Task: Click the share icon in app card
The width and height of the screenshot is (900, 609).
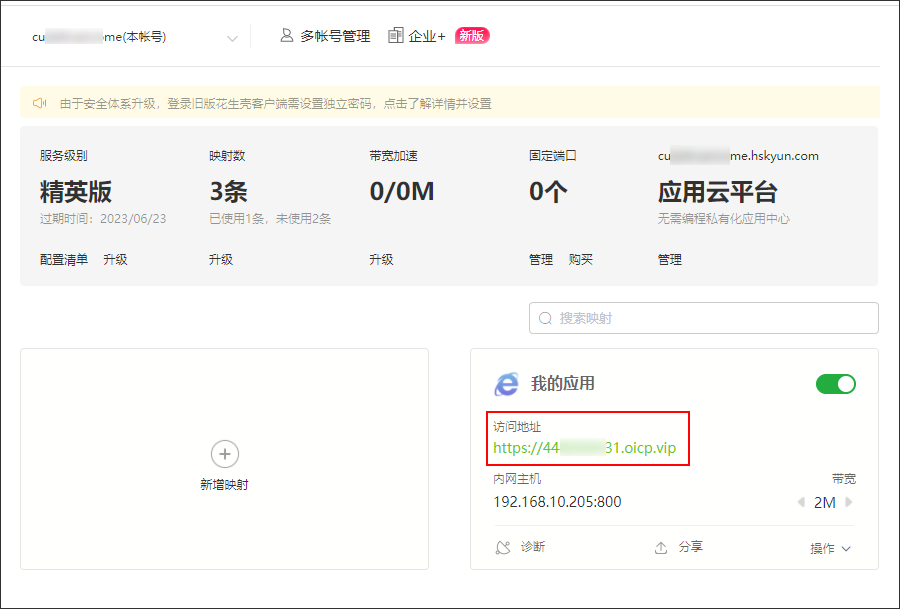Action: [661, 548]
